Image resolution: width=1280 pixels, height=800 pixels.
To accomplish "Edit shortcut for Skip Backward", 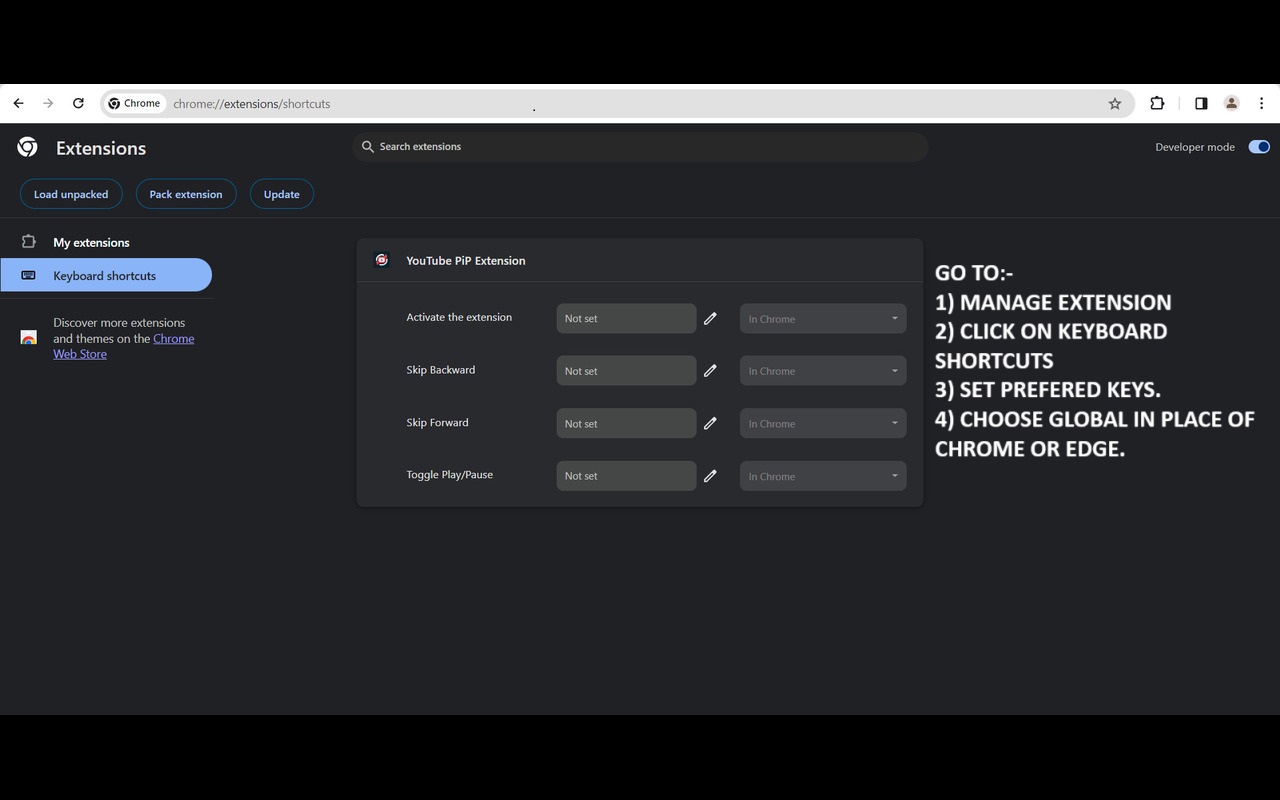I will (710, 370).
